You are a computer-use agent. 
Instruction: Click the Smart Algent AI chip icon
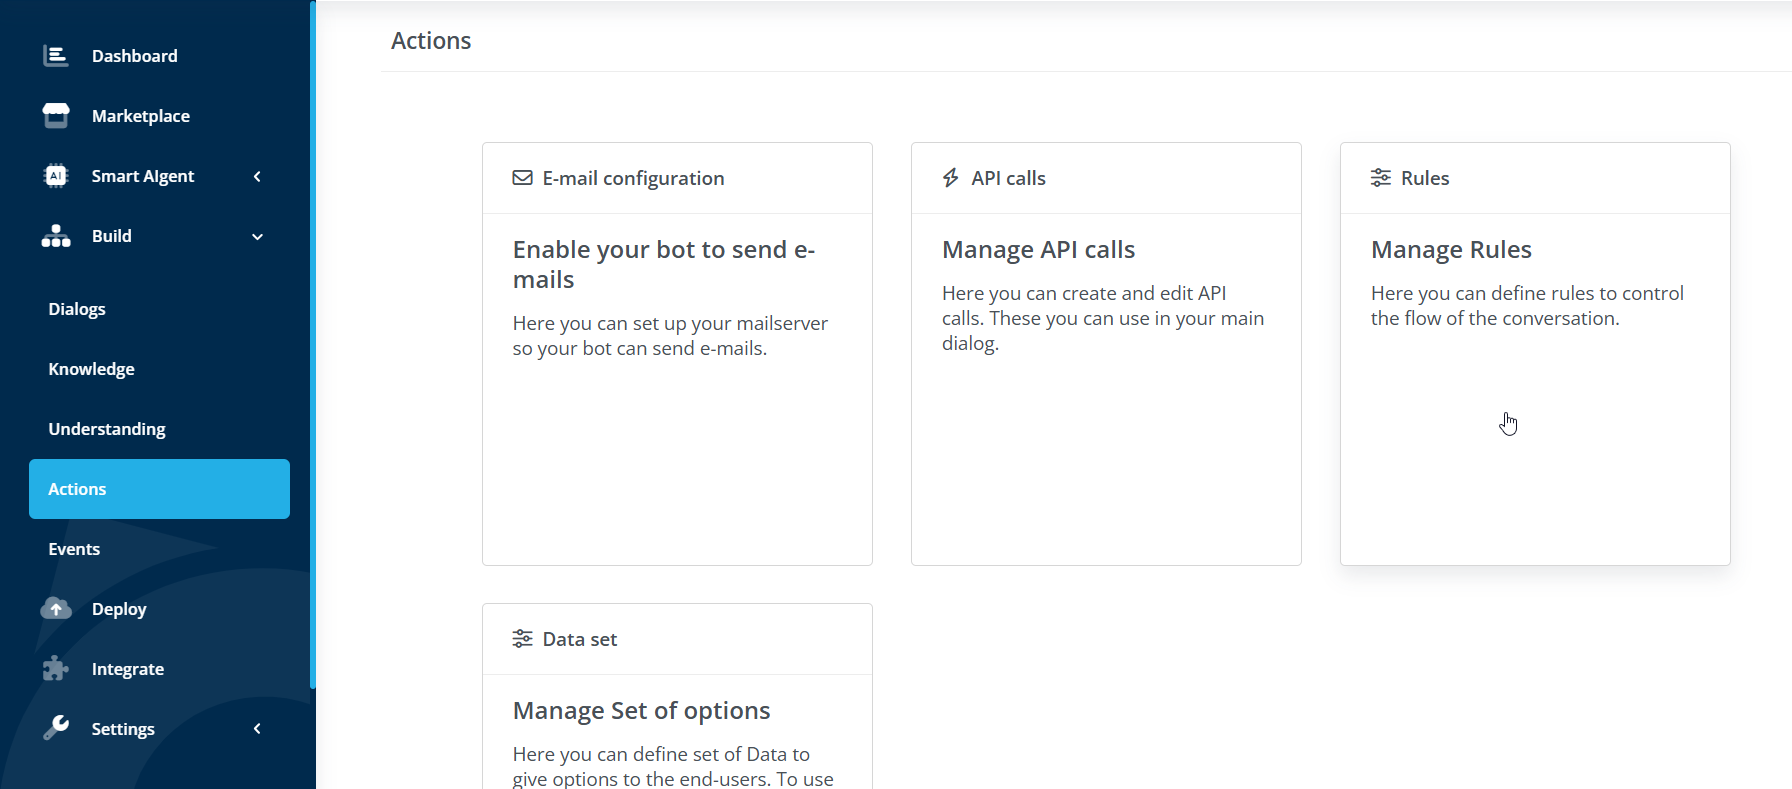tap(56, 176)
